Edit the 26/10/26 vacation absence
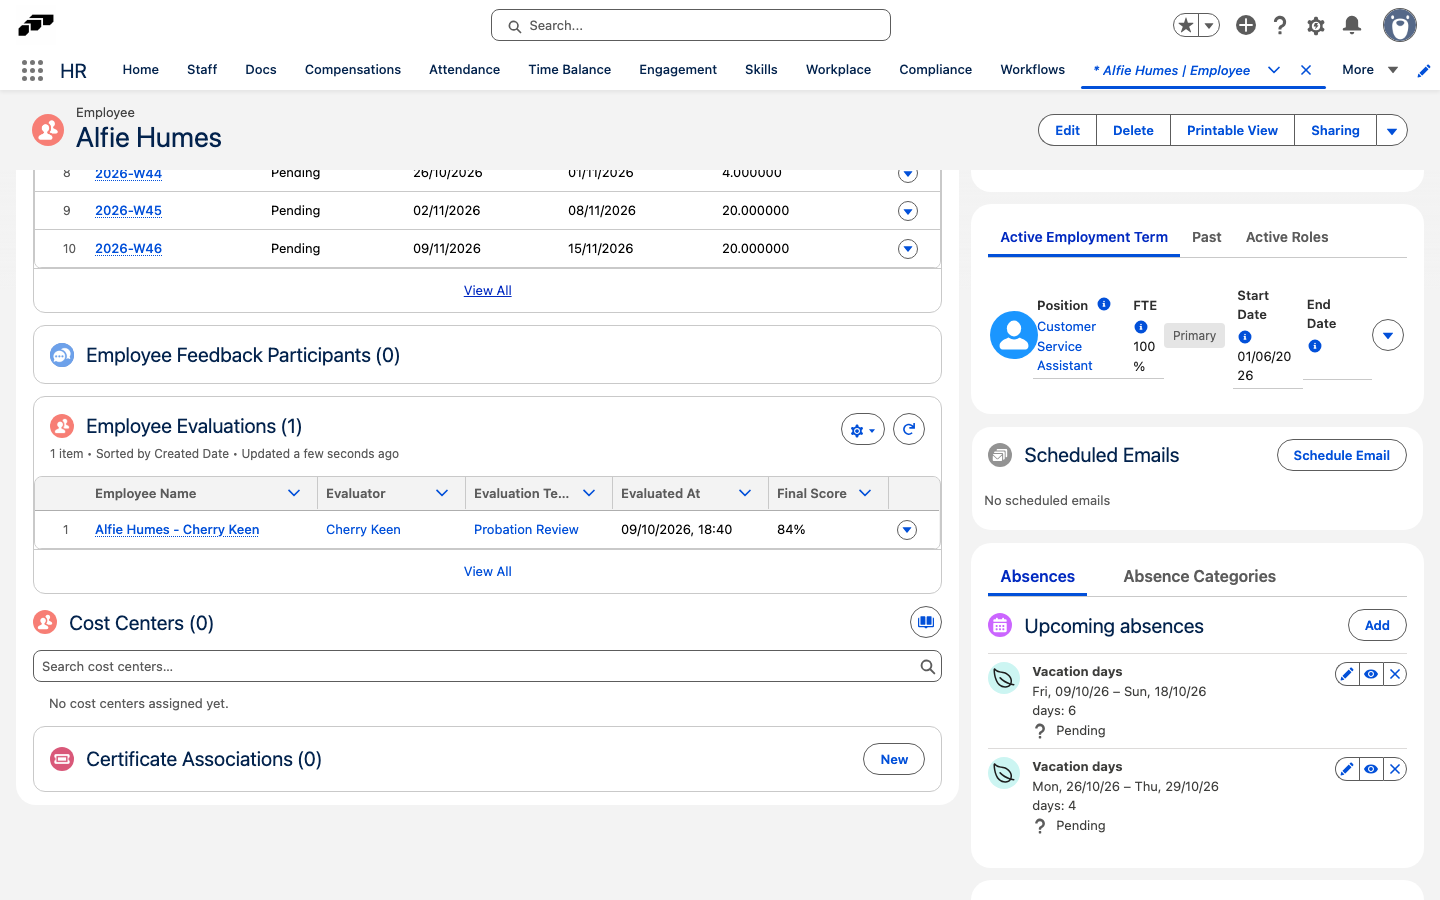The image size is (1440, 900). 1347,769
